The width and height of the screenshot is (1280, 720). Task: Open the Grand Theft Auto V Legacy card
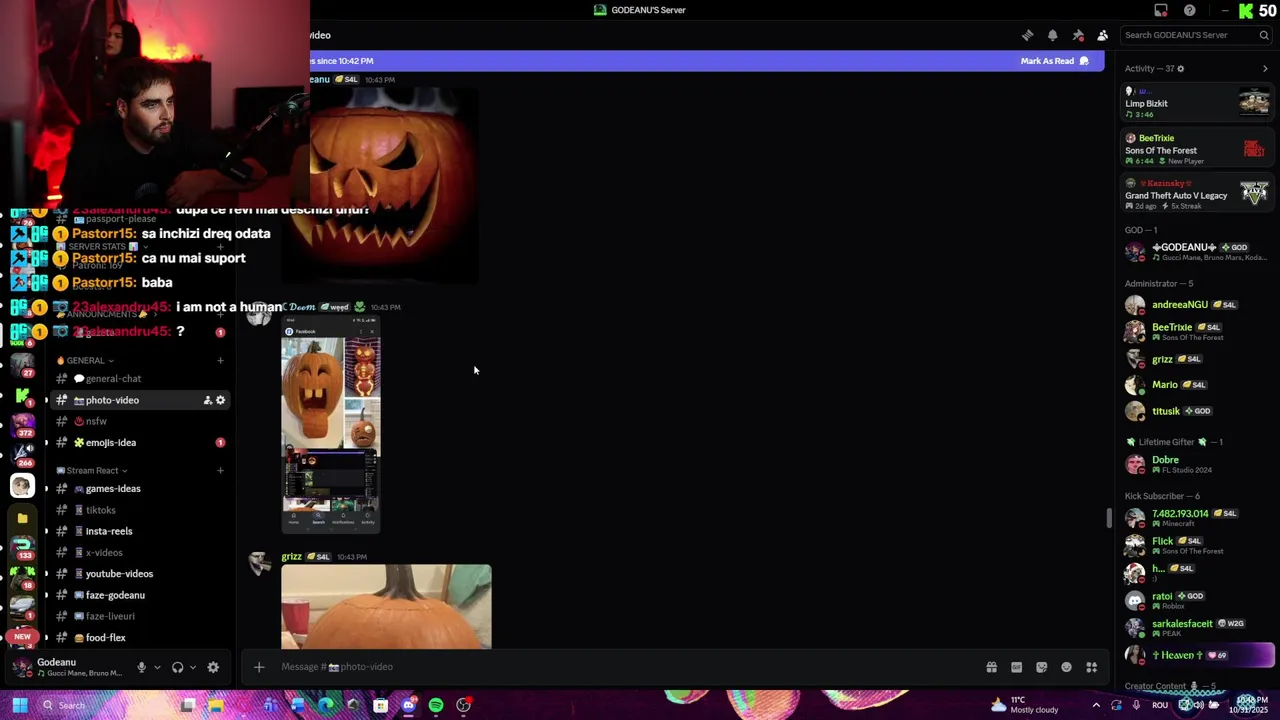pos(1197,193)
